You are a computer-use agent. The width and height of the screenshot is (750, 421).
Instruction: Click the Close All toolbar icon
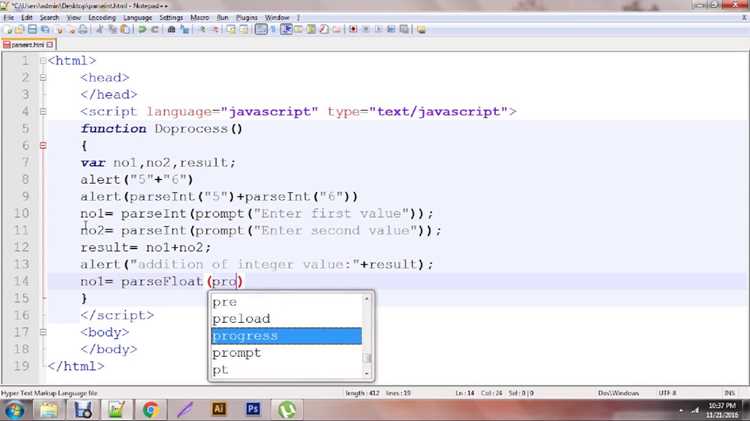[x=71, y=30]
